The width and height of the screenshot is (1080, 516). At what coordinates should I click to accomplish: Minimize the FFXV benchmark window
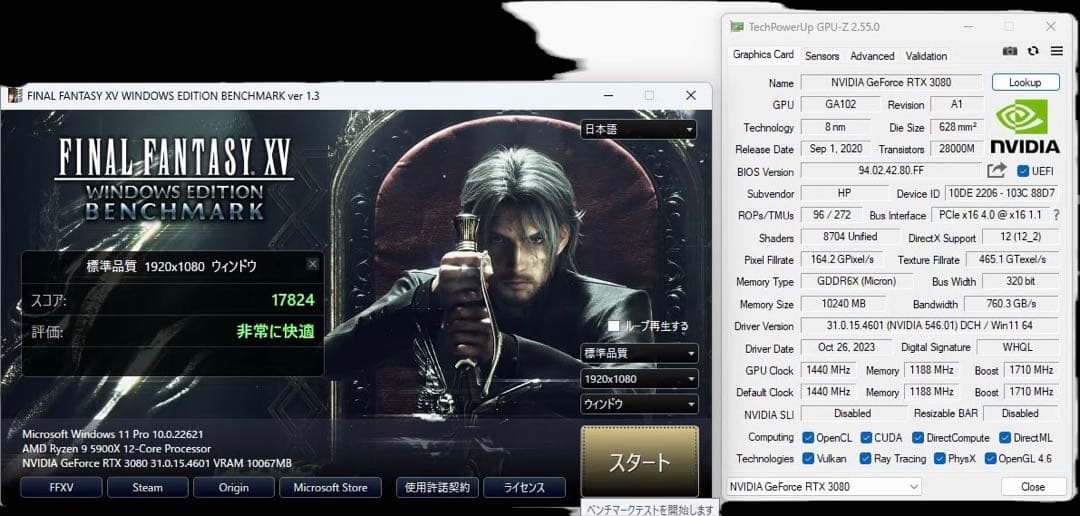click(608, 96)
